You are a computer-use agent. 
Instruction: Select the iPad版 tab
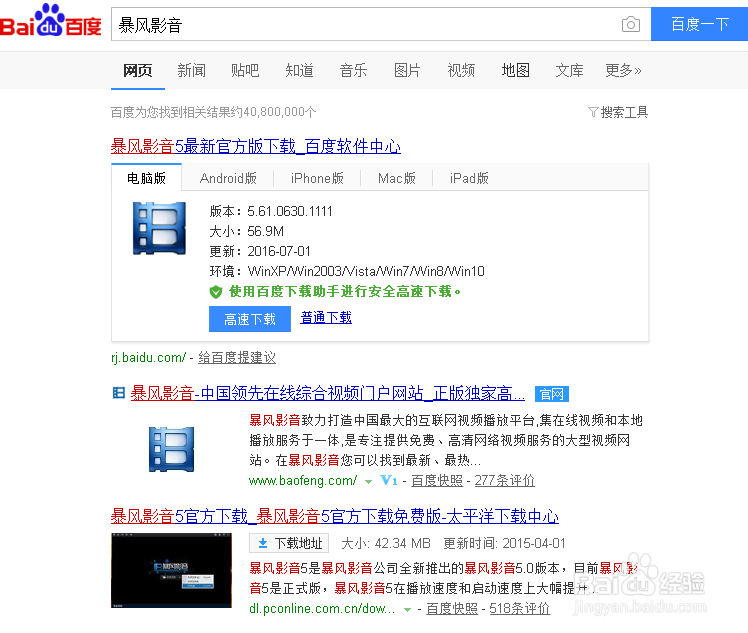tap(469, 178)
